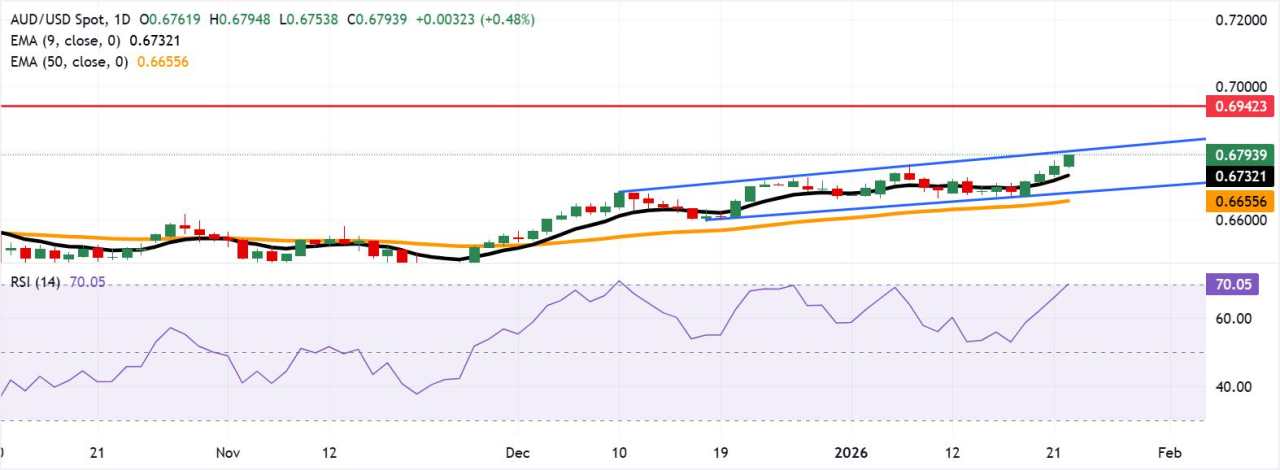Click the black 0.67321 price axis label
Viewport: 1280px width, 470px height.
pos(1240,177)
